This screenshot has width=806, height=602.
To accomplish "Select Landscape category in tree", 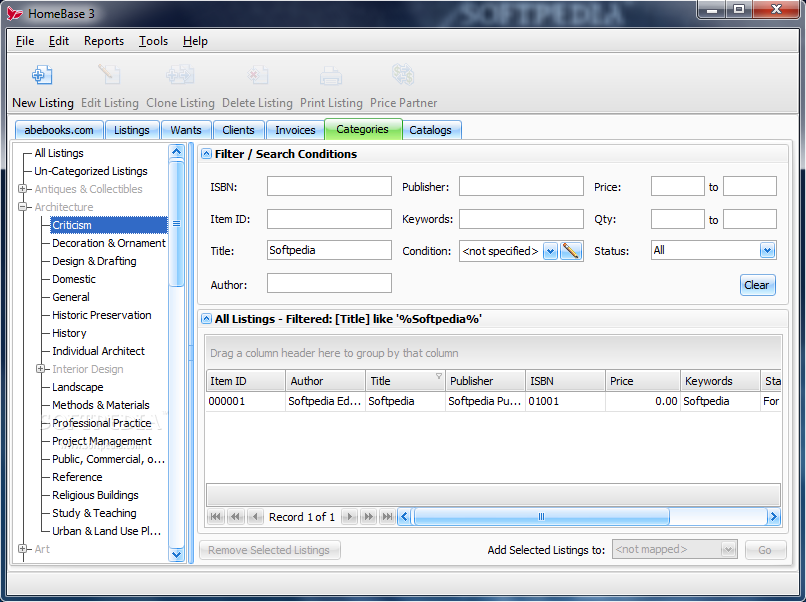I will (x=78, y=387).
